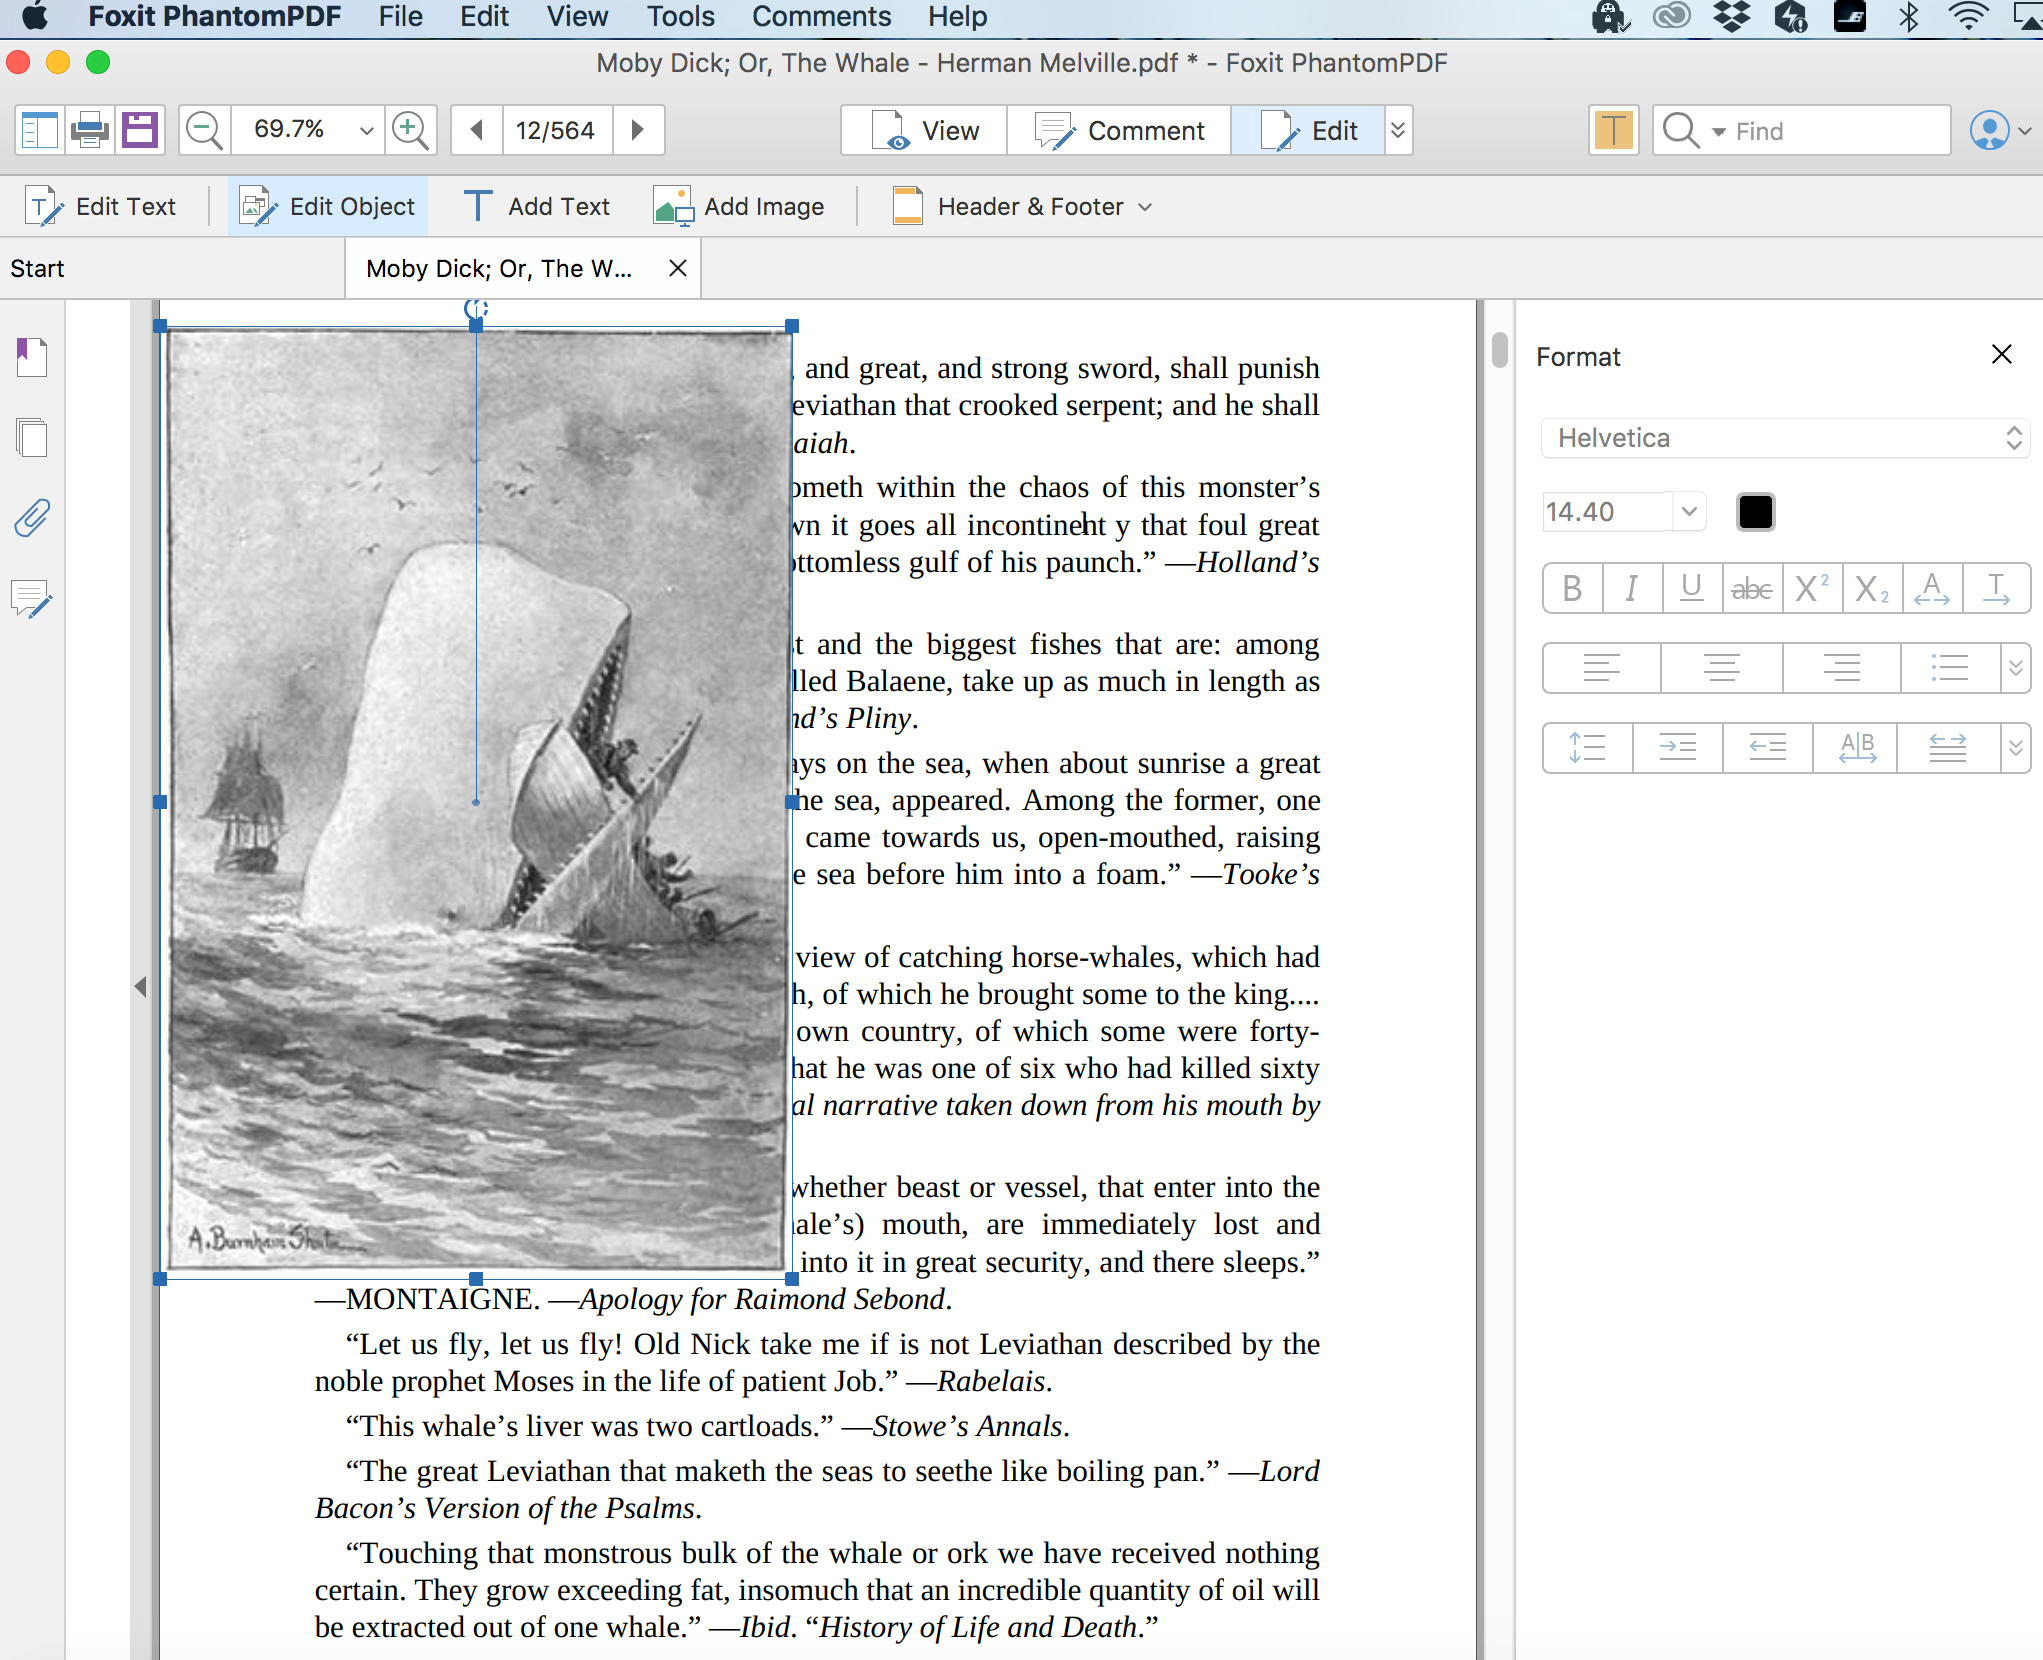This screenshot has height=1660, width=2043.
Task: Select the Edit Object tool
Action: tap(328, 207)
